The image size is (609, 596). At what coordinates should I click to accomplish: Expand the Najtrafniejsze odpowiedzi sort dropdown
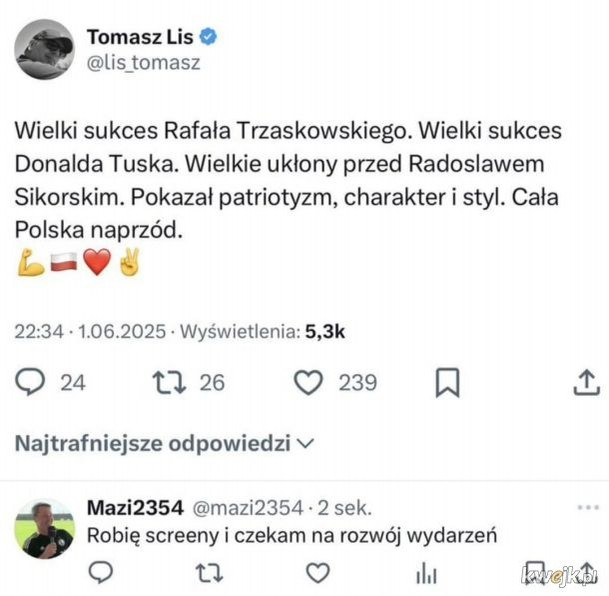(x=164, y=443)
